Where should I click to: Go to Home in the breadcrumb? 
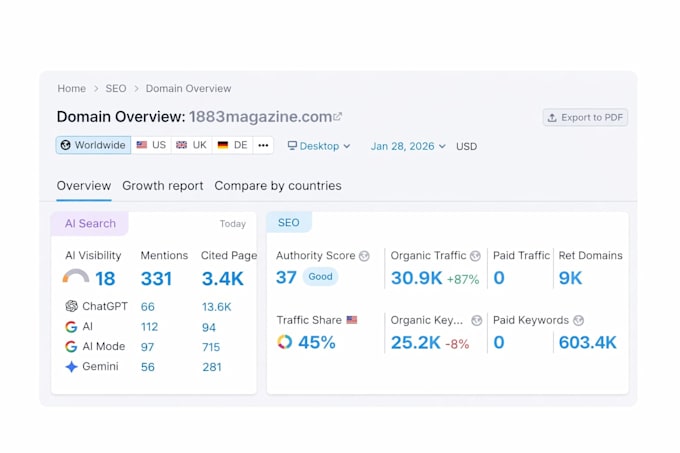(x=72, y=88)
